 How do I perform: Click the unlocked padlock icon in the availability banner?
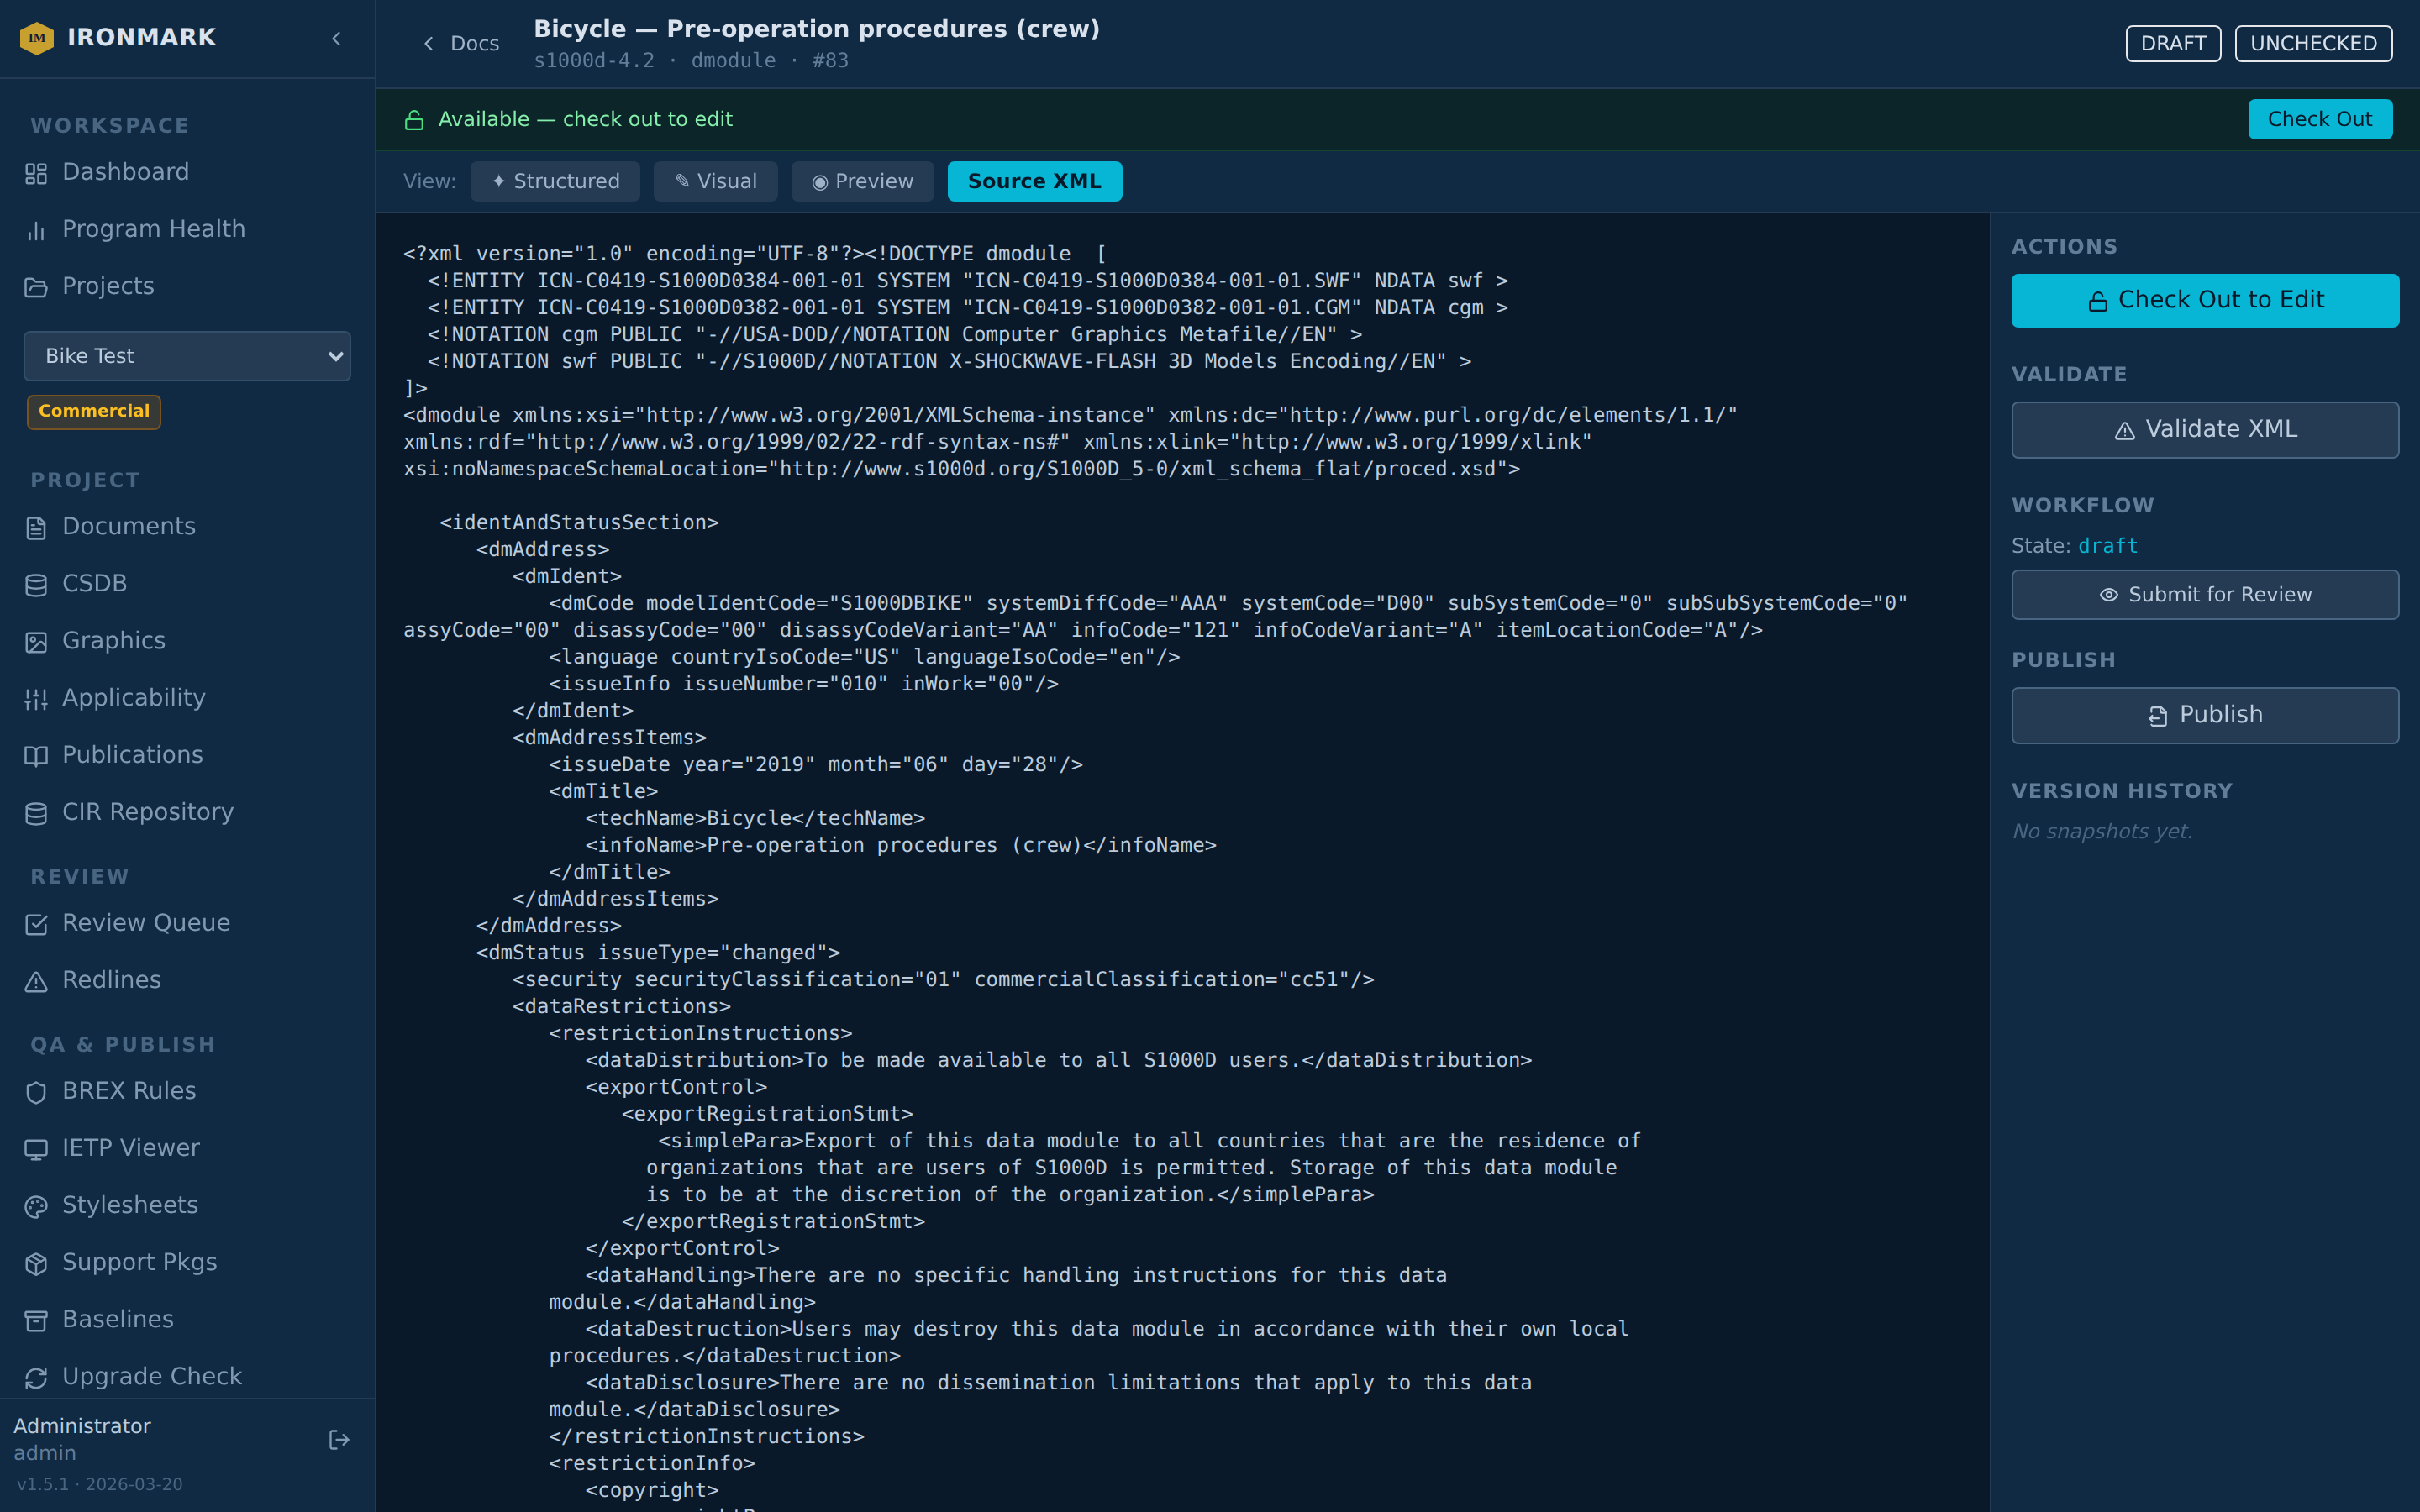coord(414,120)
